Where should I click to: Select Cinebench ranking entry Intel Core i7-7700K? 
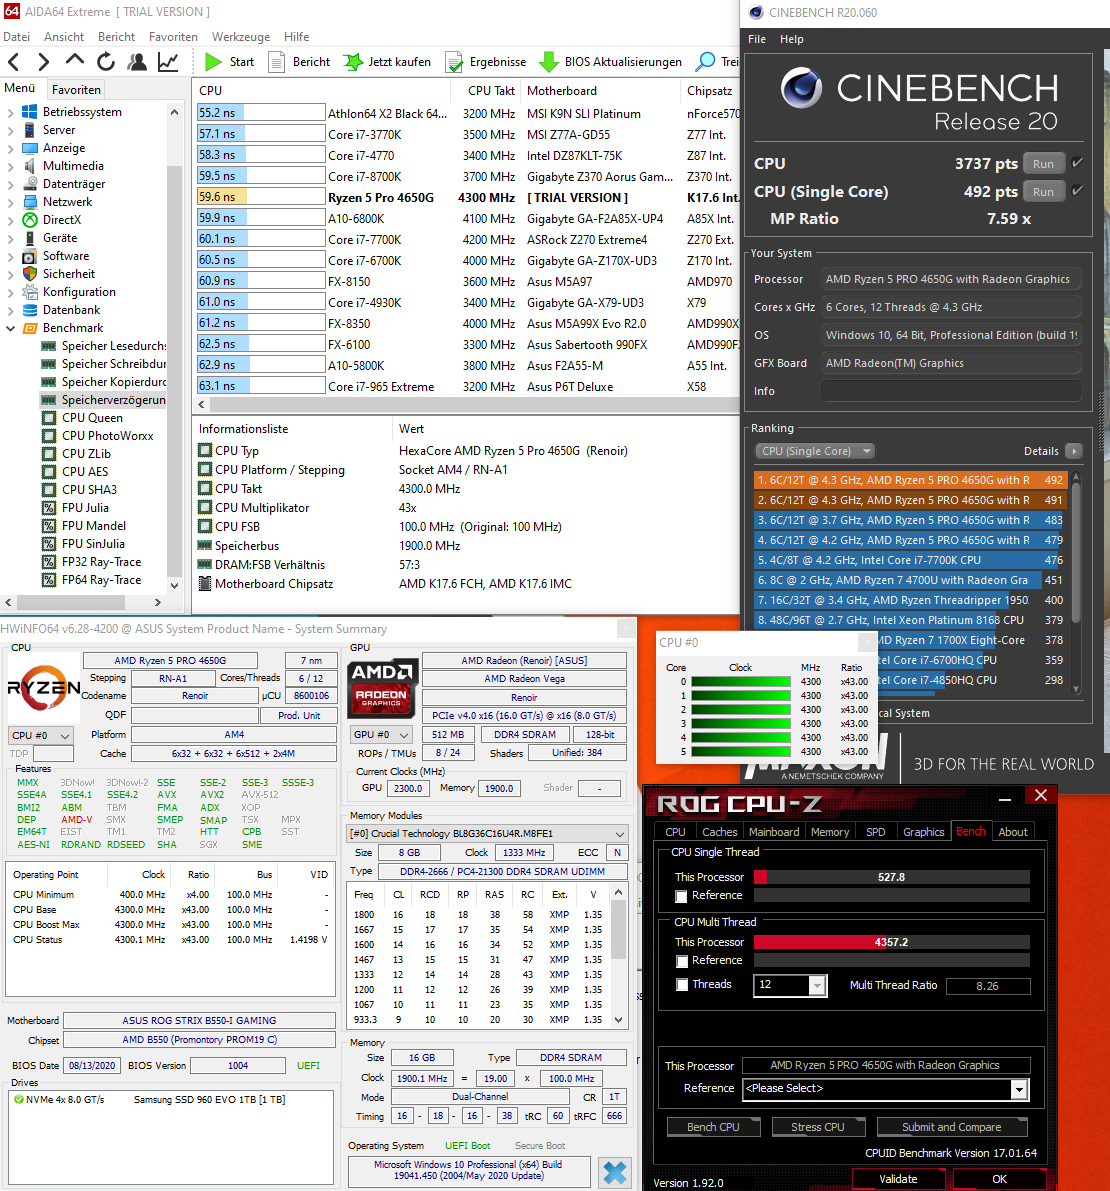coord(910,560)
